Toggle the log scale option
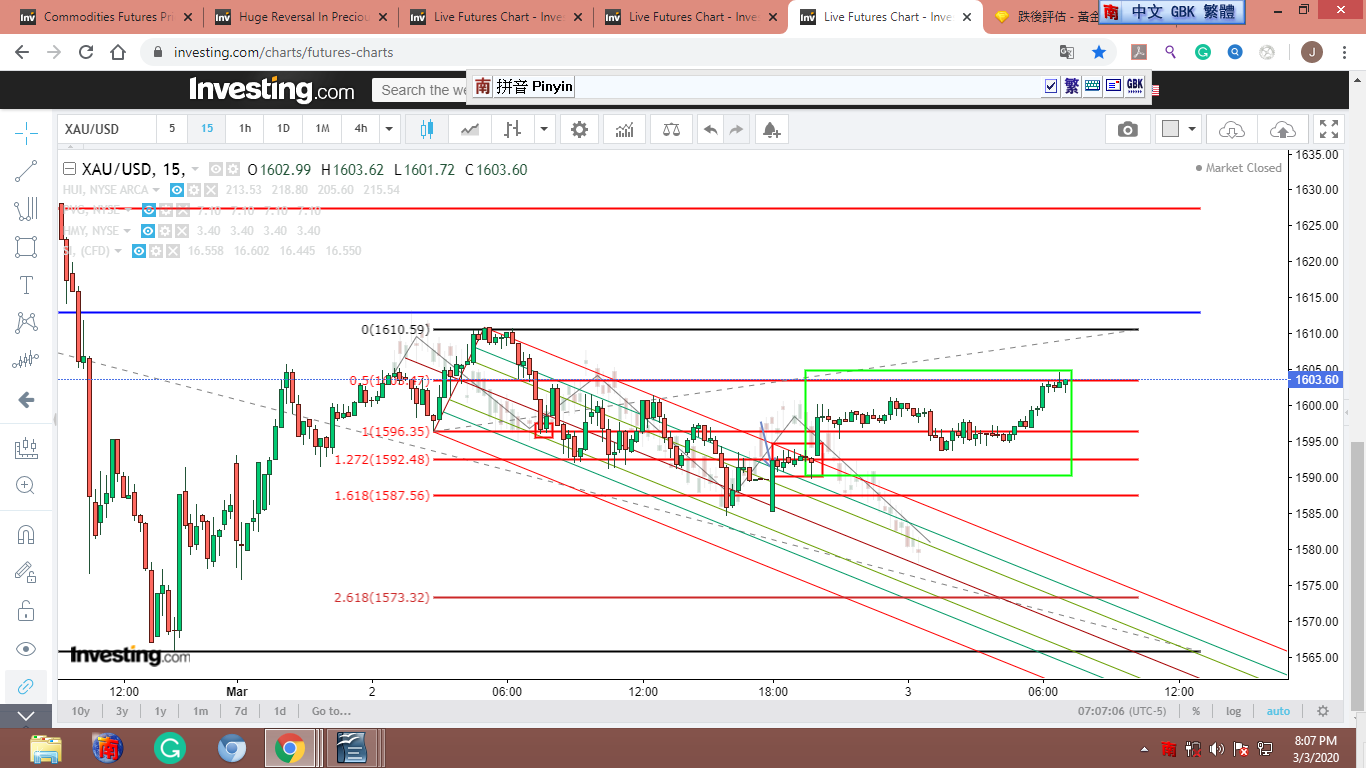 point(1233,711)
